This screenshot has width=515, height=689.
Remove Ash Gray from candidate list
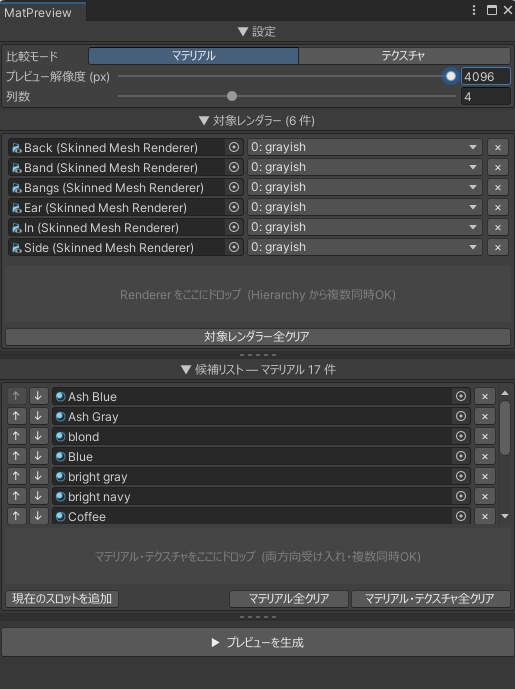click(x=485, y=416)
